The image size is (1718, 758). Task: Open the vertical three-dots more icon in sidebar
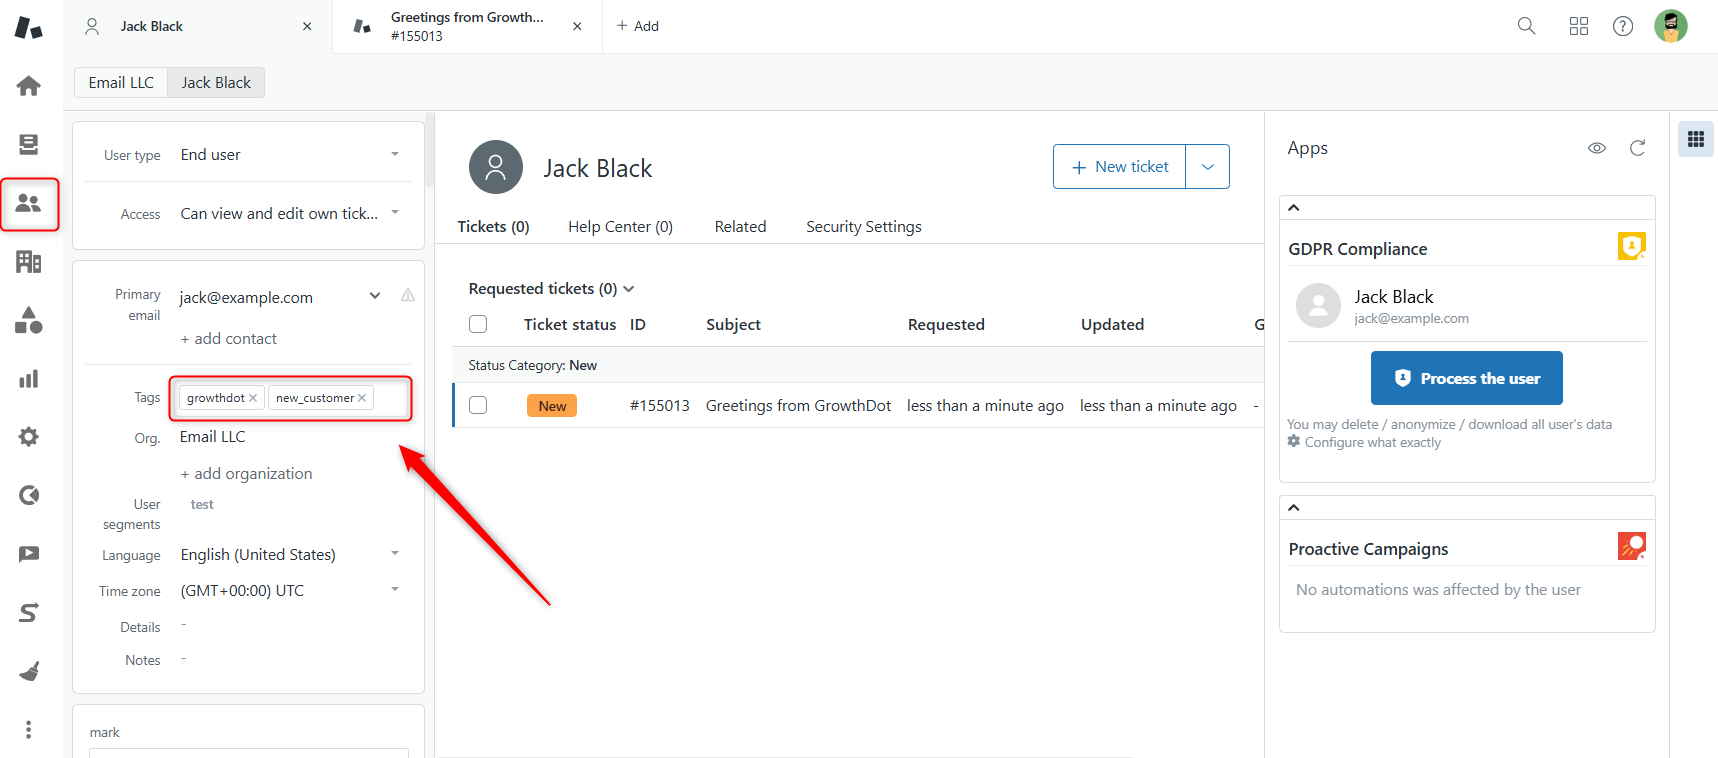(29, 729)
